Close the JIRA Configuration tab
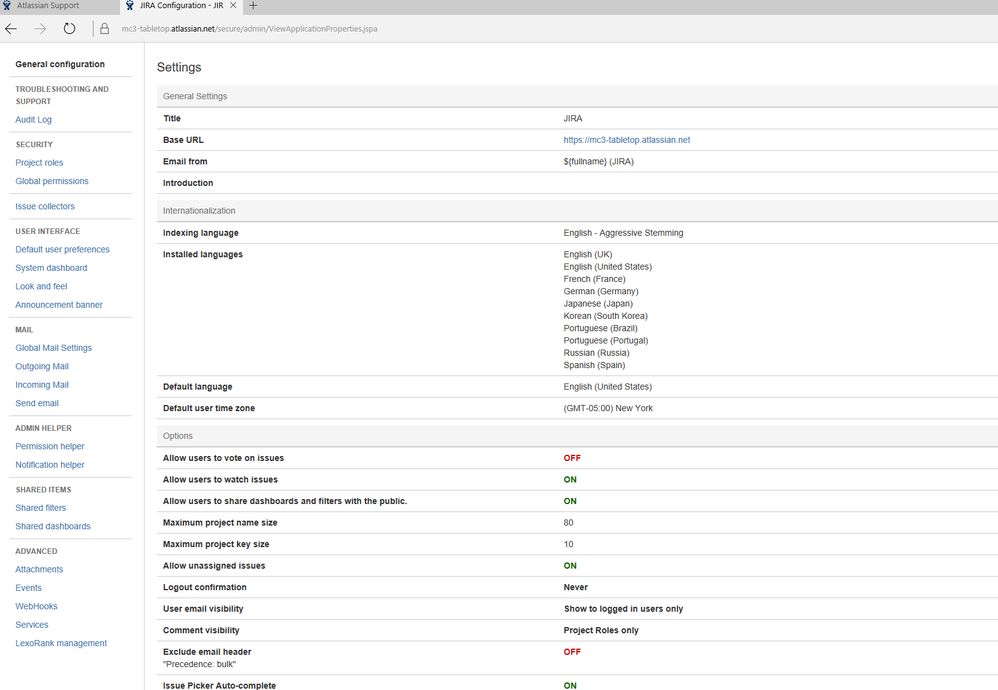 click(233, 5)
